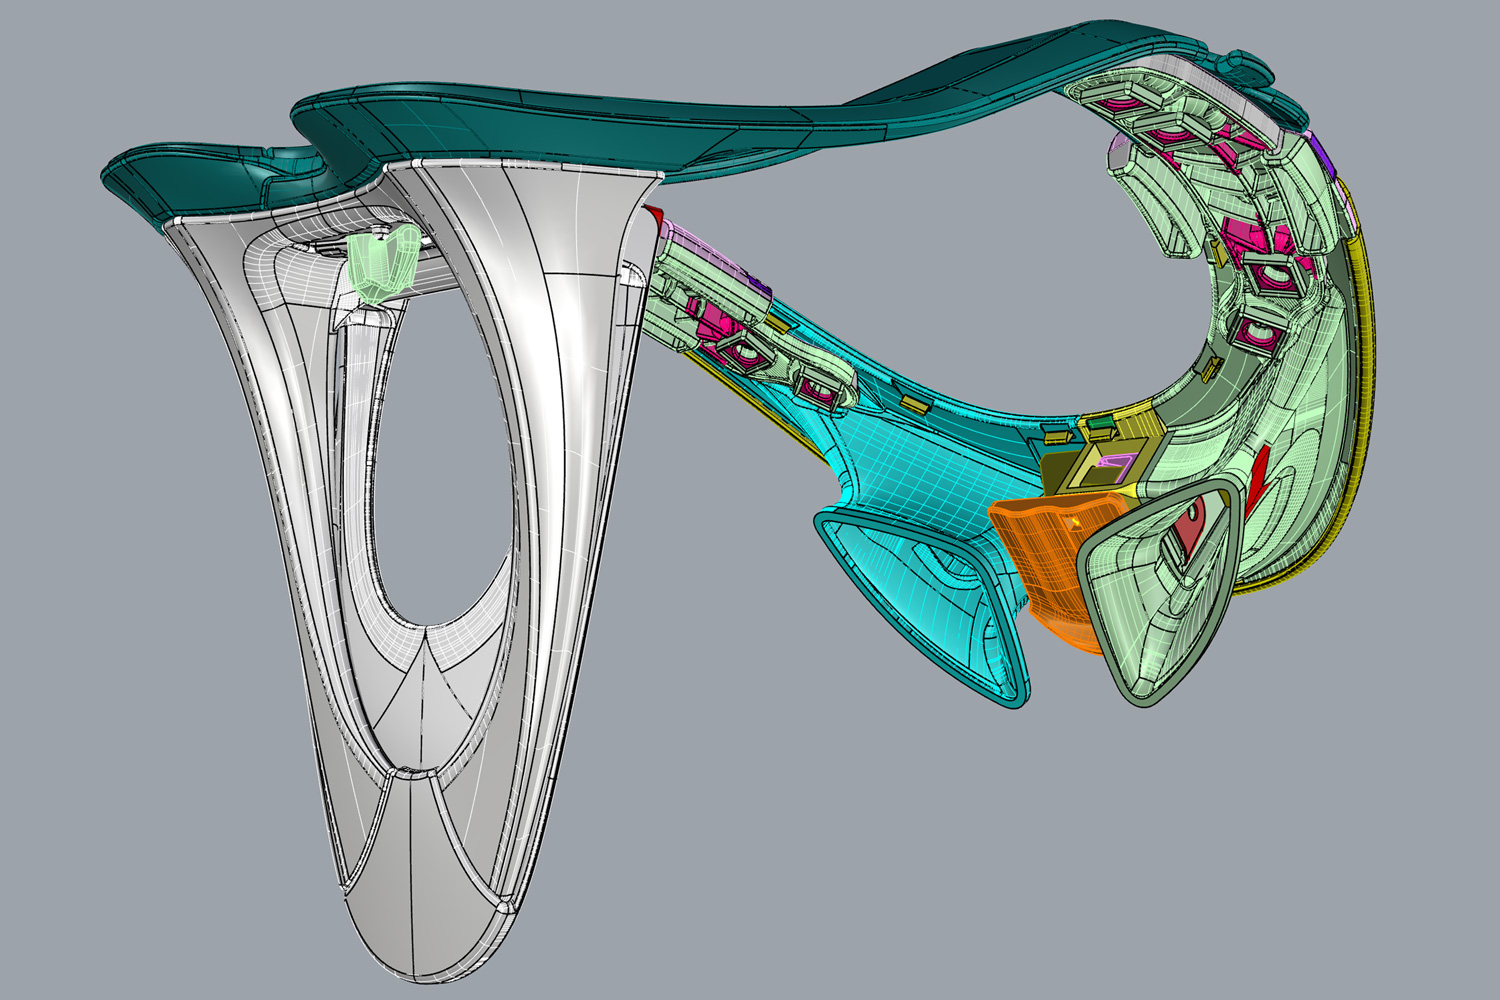Click the small yellow tab on cyan arm

(x=913, y=402)
